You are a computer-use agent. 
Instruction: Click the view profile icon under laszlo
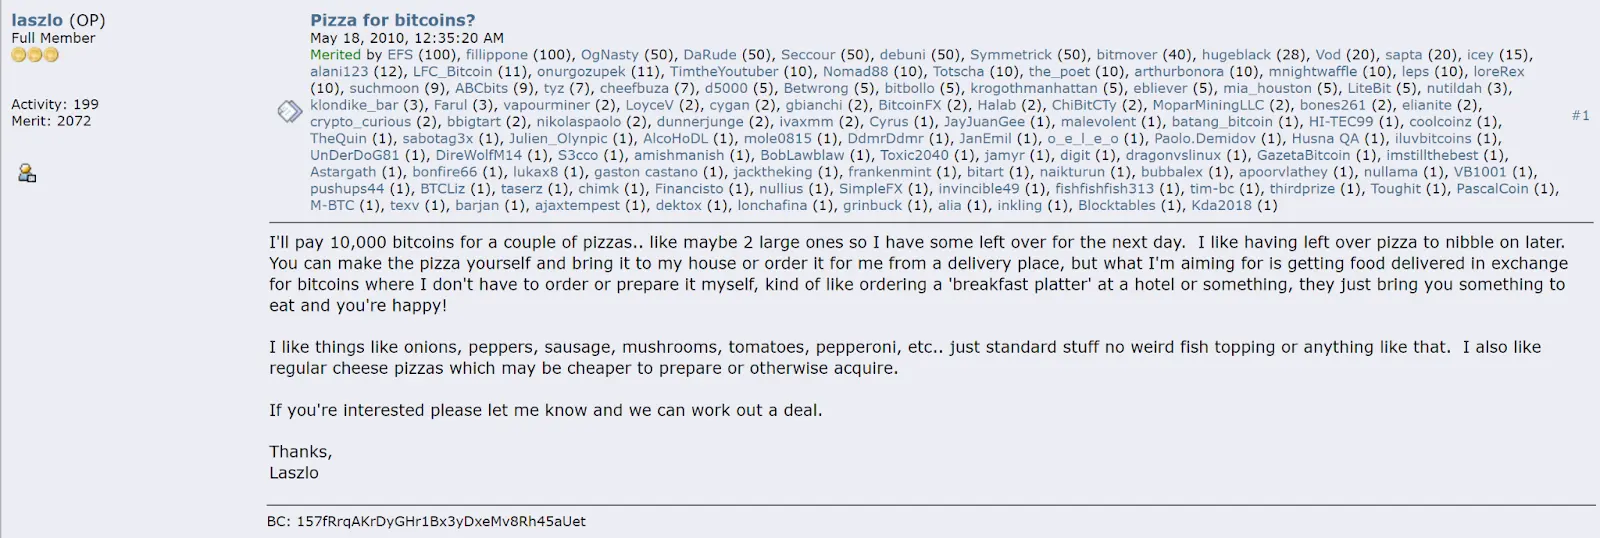click(x=27, y=174)
